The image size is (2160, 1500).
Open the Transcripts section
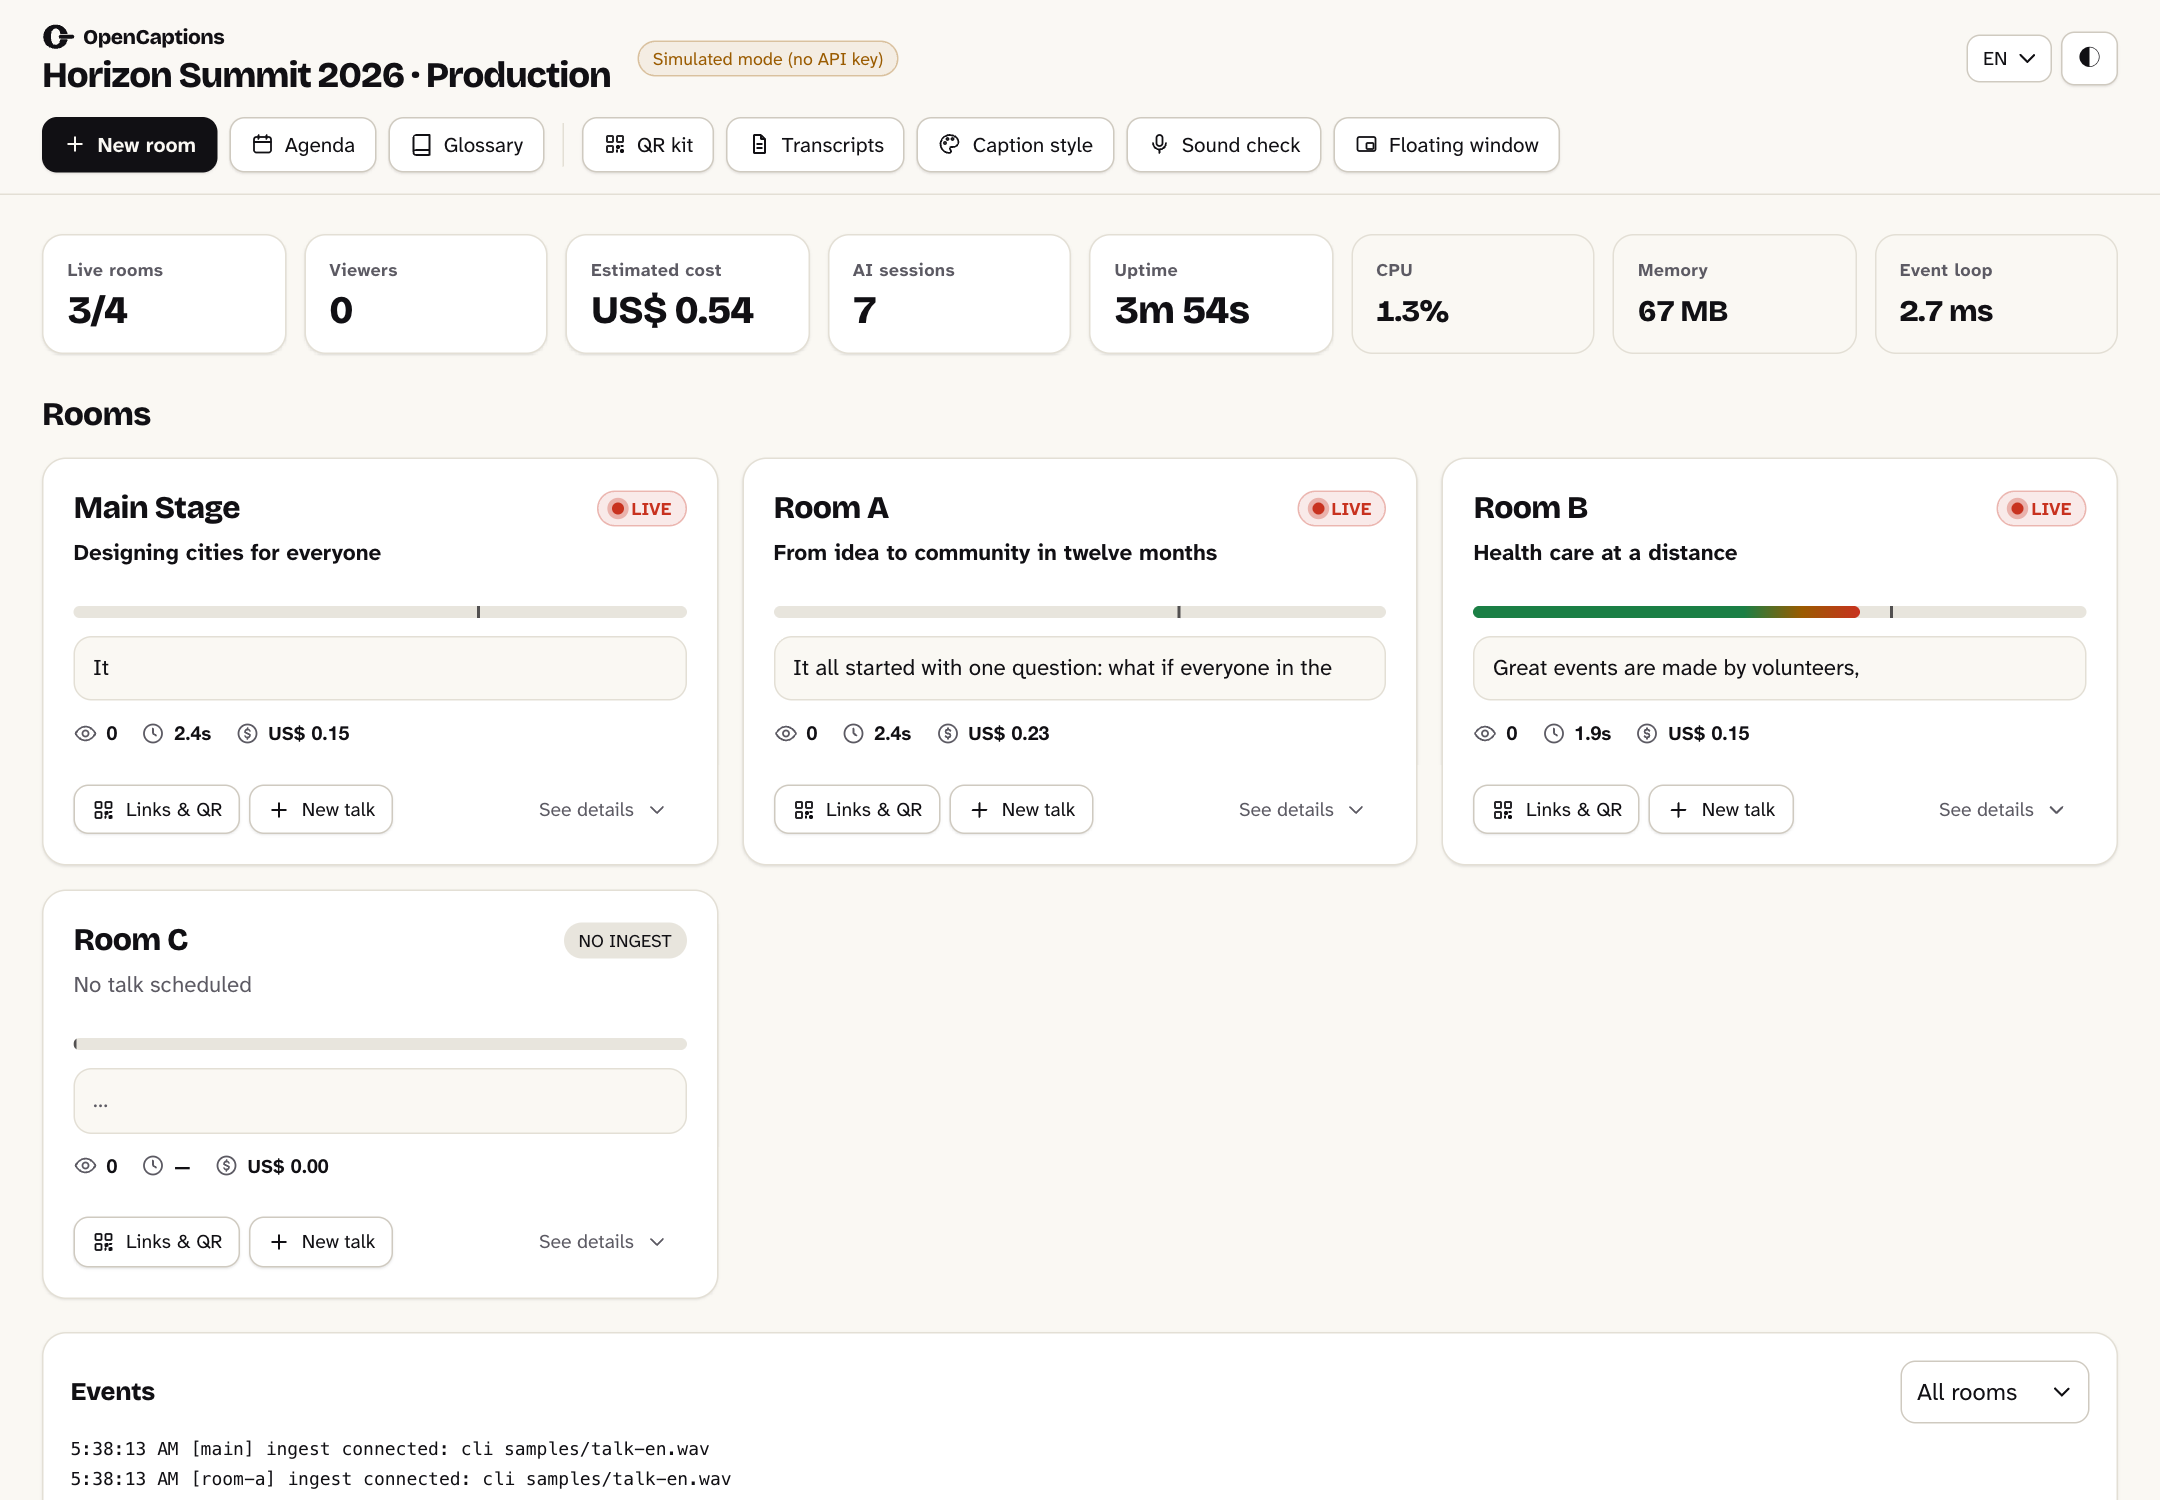click(815, 145)
